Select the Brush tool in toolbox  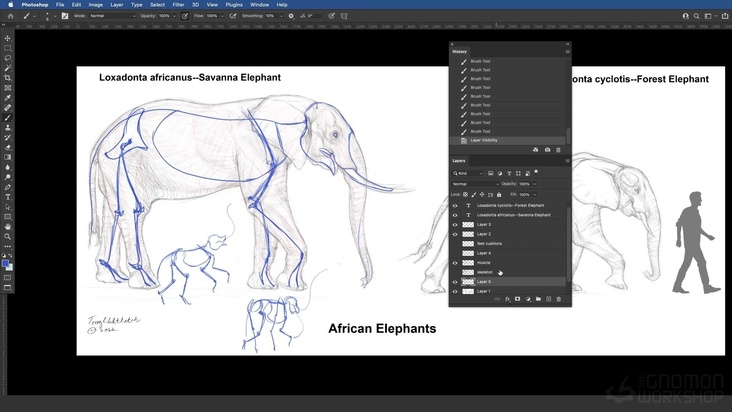coord(7,118)
